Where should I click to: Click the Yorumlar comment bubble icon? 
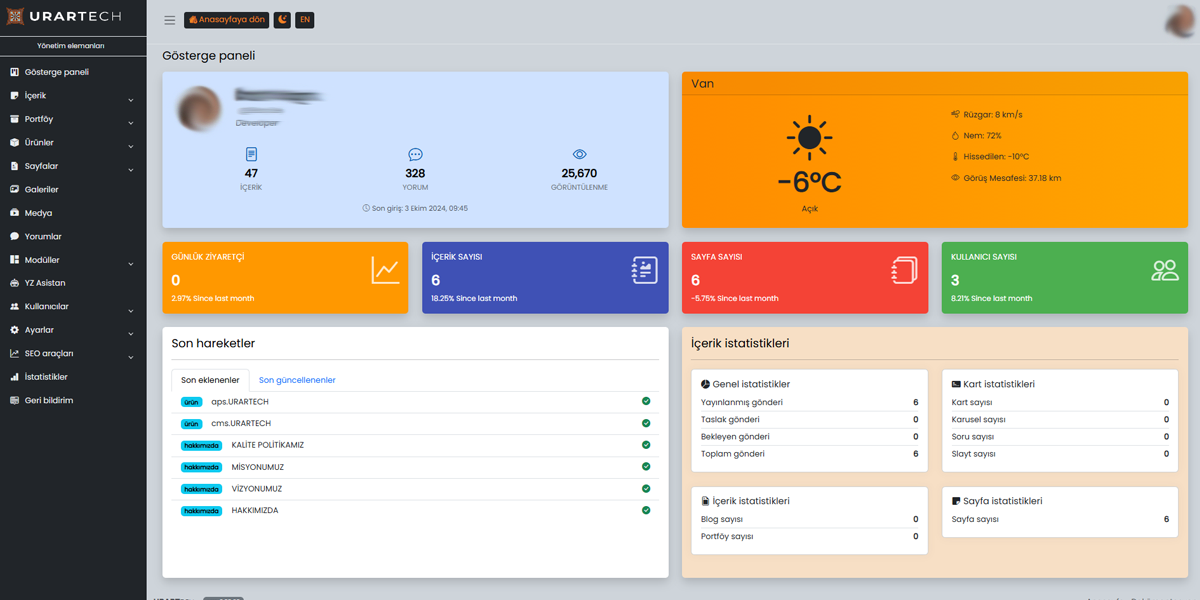click(14, 236)
